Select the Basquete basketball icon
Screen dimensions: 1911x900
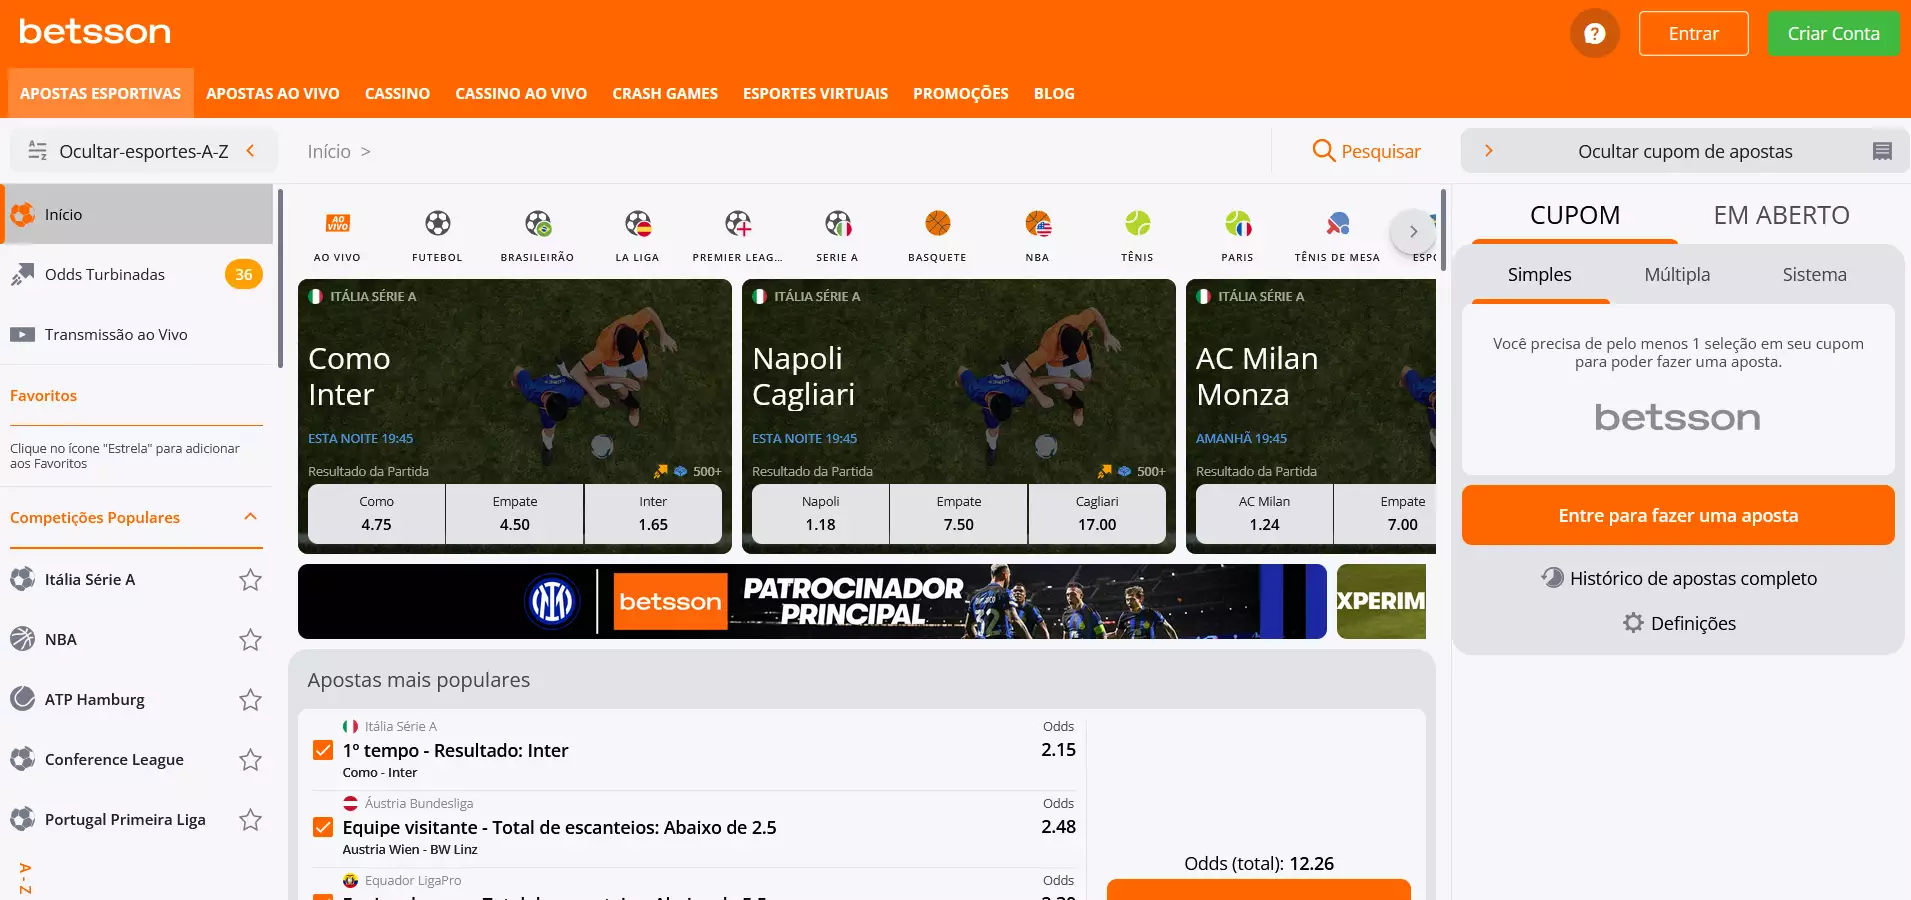[937, 224]
